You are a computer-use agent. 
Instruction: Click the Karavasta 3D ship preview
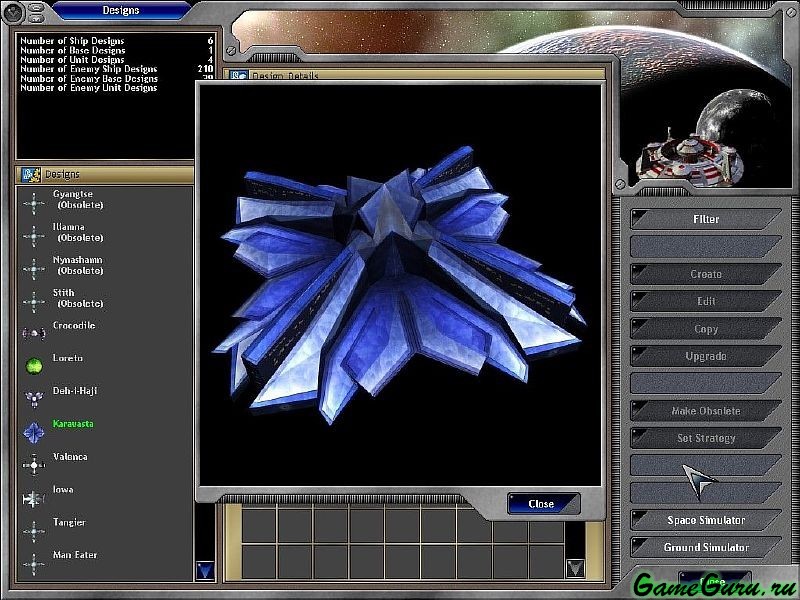400,284
